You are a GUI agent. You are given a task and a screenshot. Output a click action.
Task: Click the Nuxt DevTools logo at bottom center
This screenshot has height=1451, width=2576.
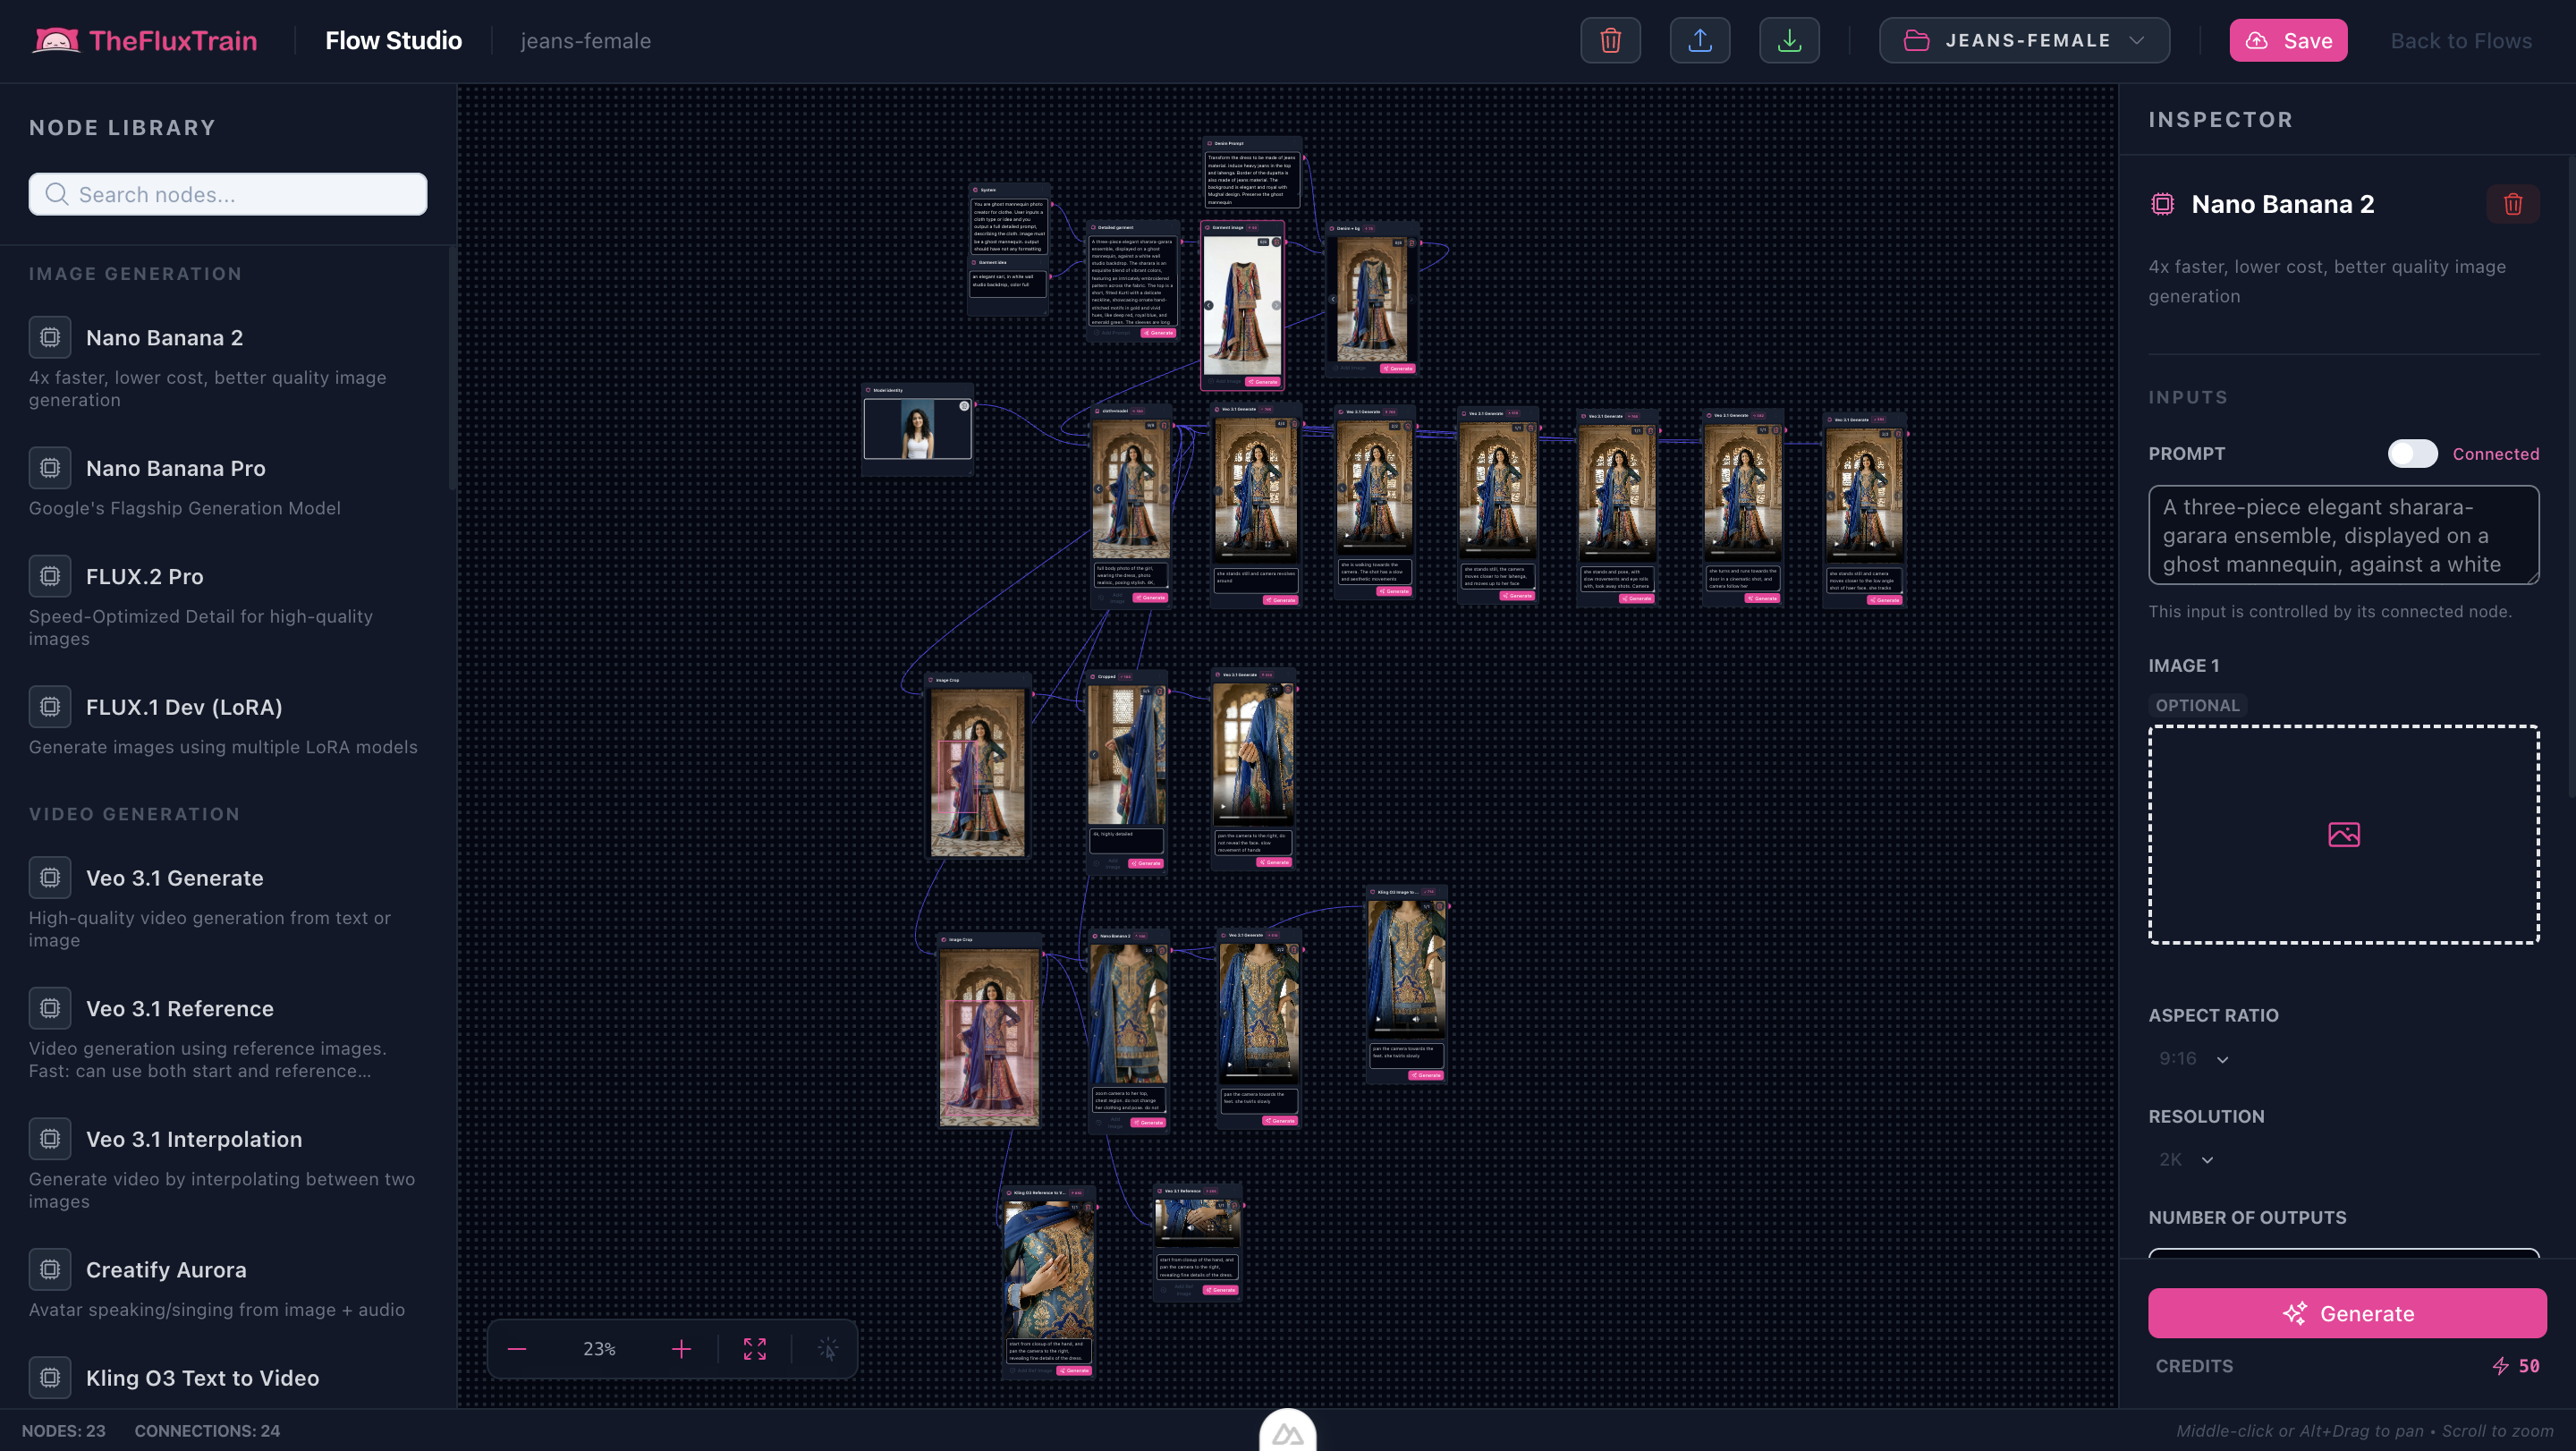[x=1287, y=1432]
